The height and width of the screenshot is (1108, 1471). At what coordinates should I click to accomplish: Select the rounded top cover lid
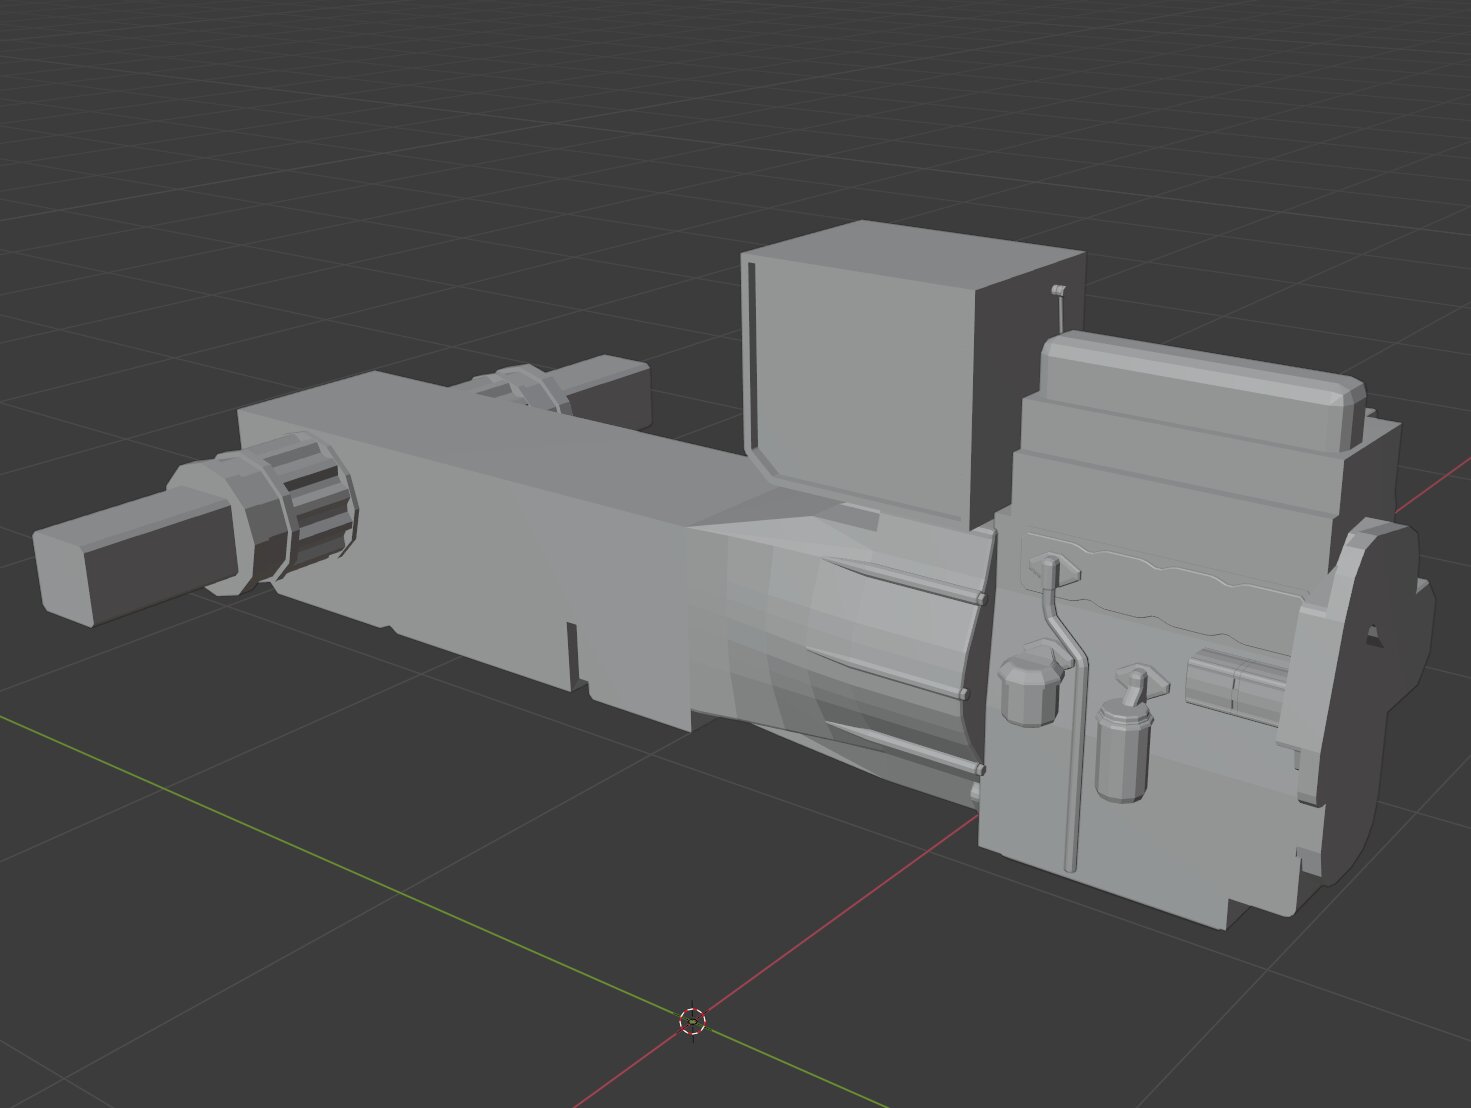pos(1200,385)
